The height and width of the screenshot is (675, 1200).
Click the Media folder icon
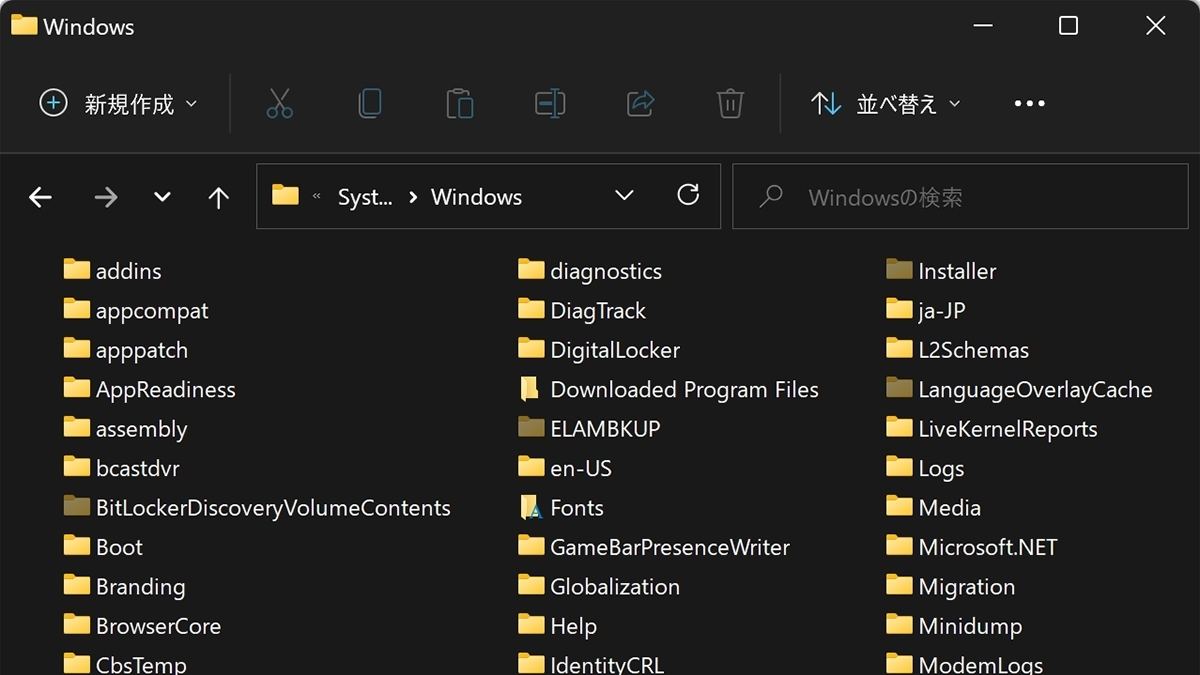[x=900, y=506]
